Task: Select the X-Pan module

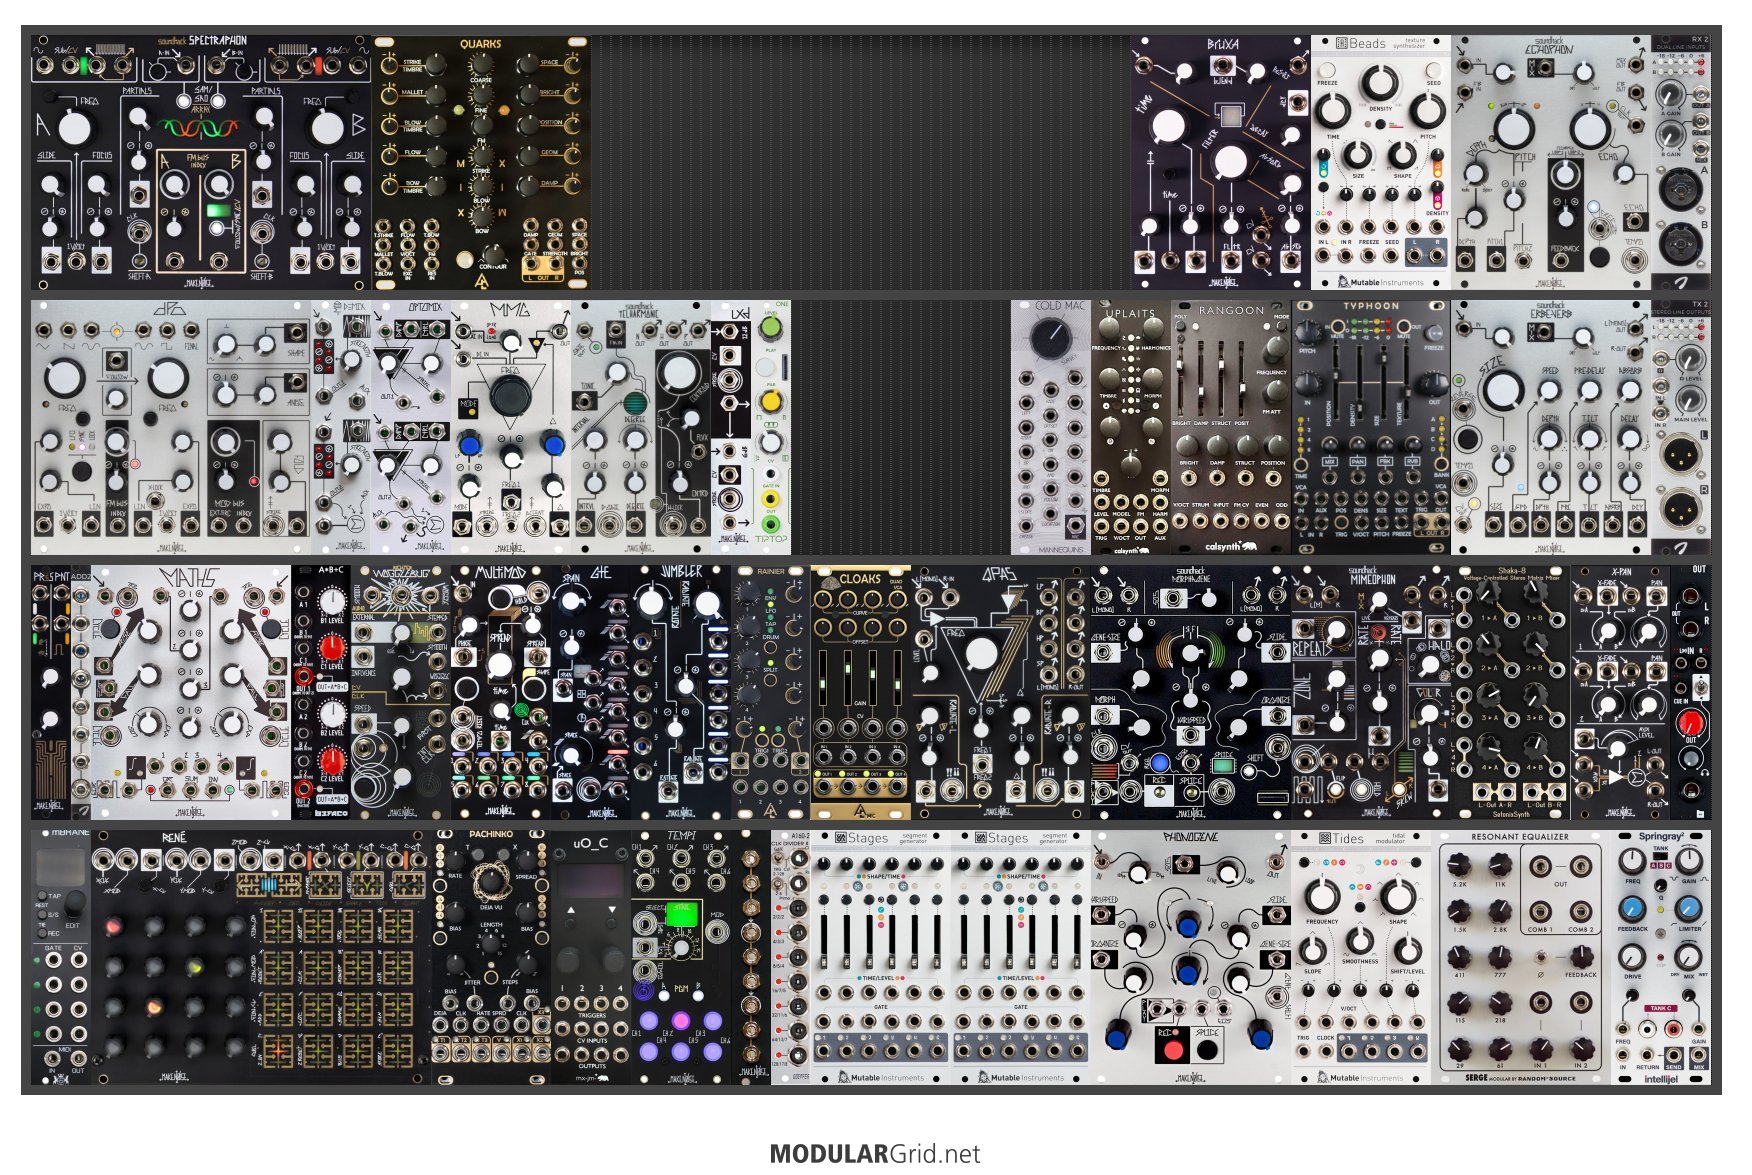Action: click(1621, 693)
